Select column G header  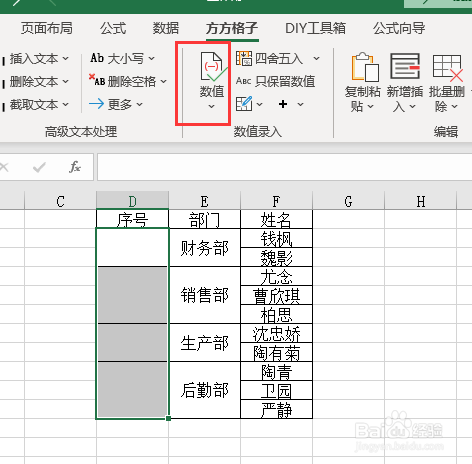[348, 201]
